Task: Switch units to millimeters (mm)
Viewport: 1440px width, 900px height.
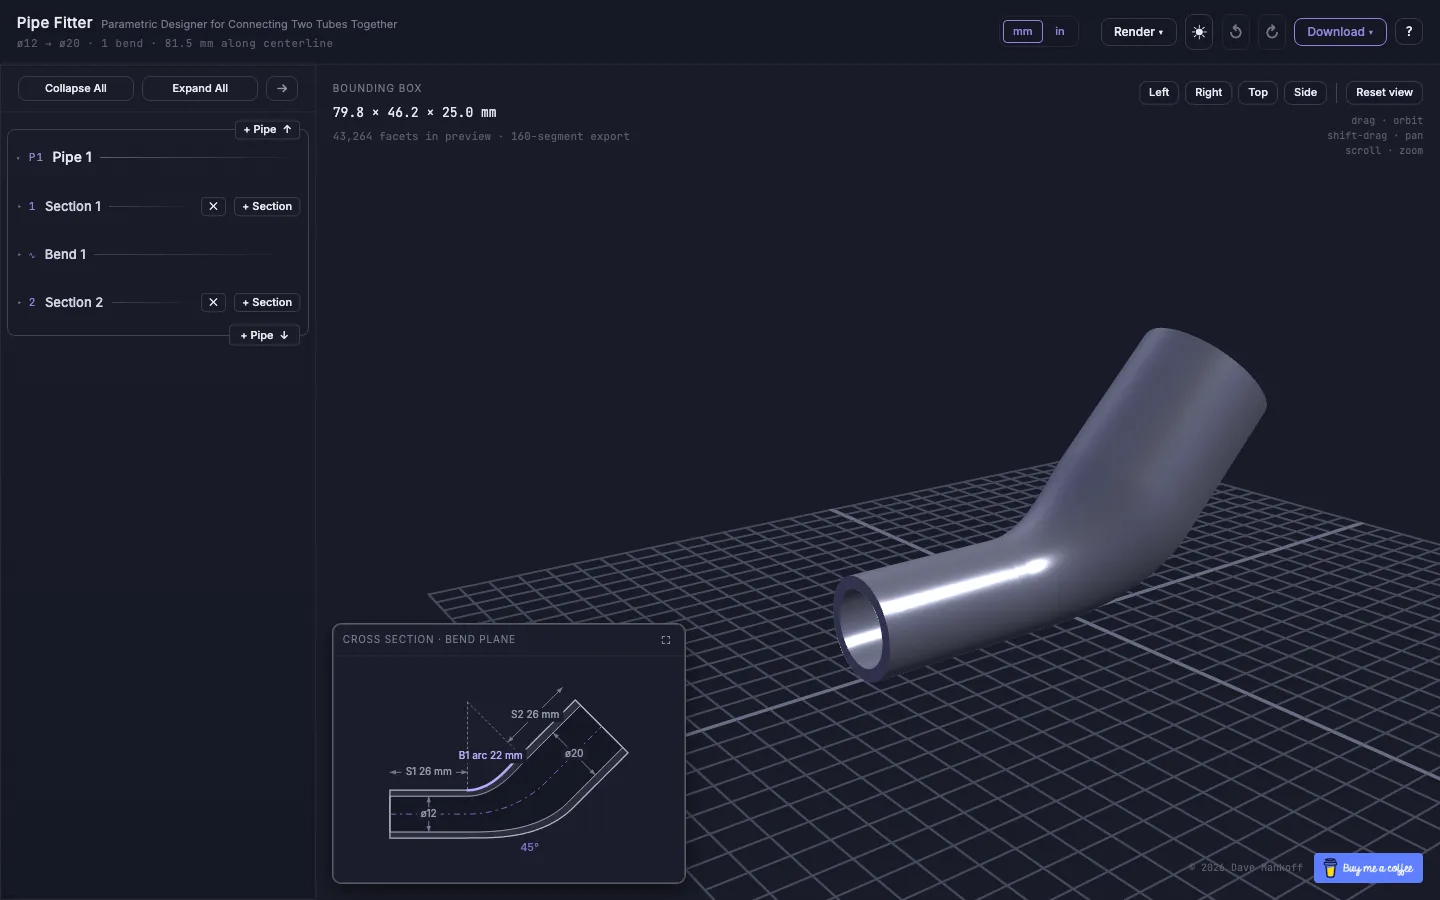Action: click(1022, 32)
